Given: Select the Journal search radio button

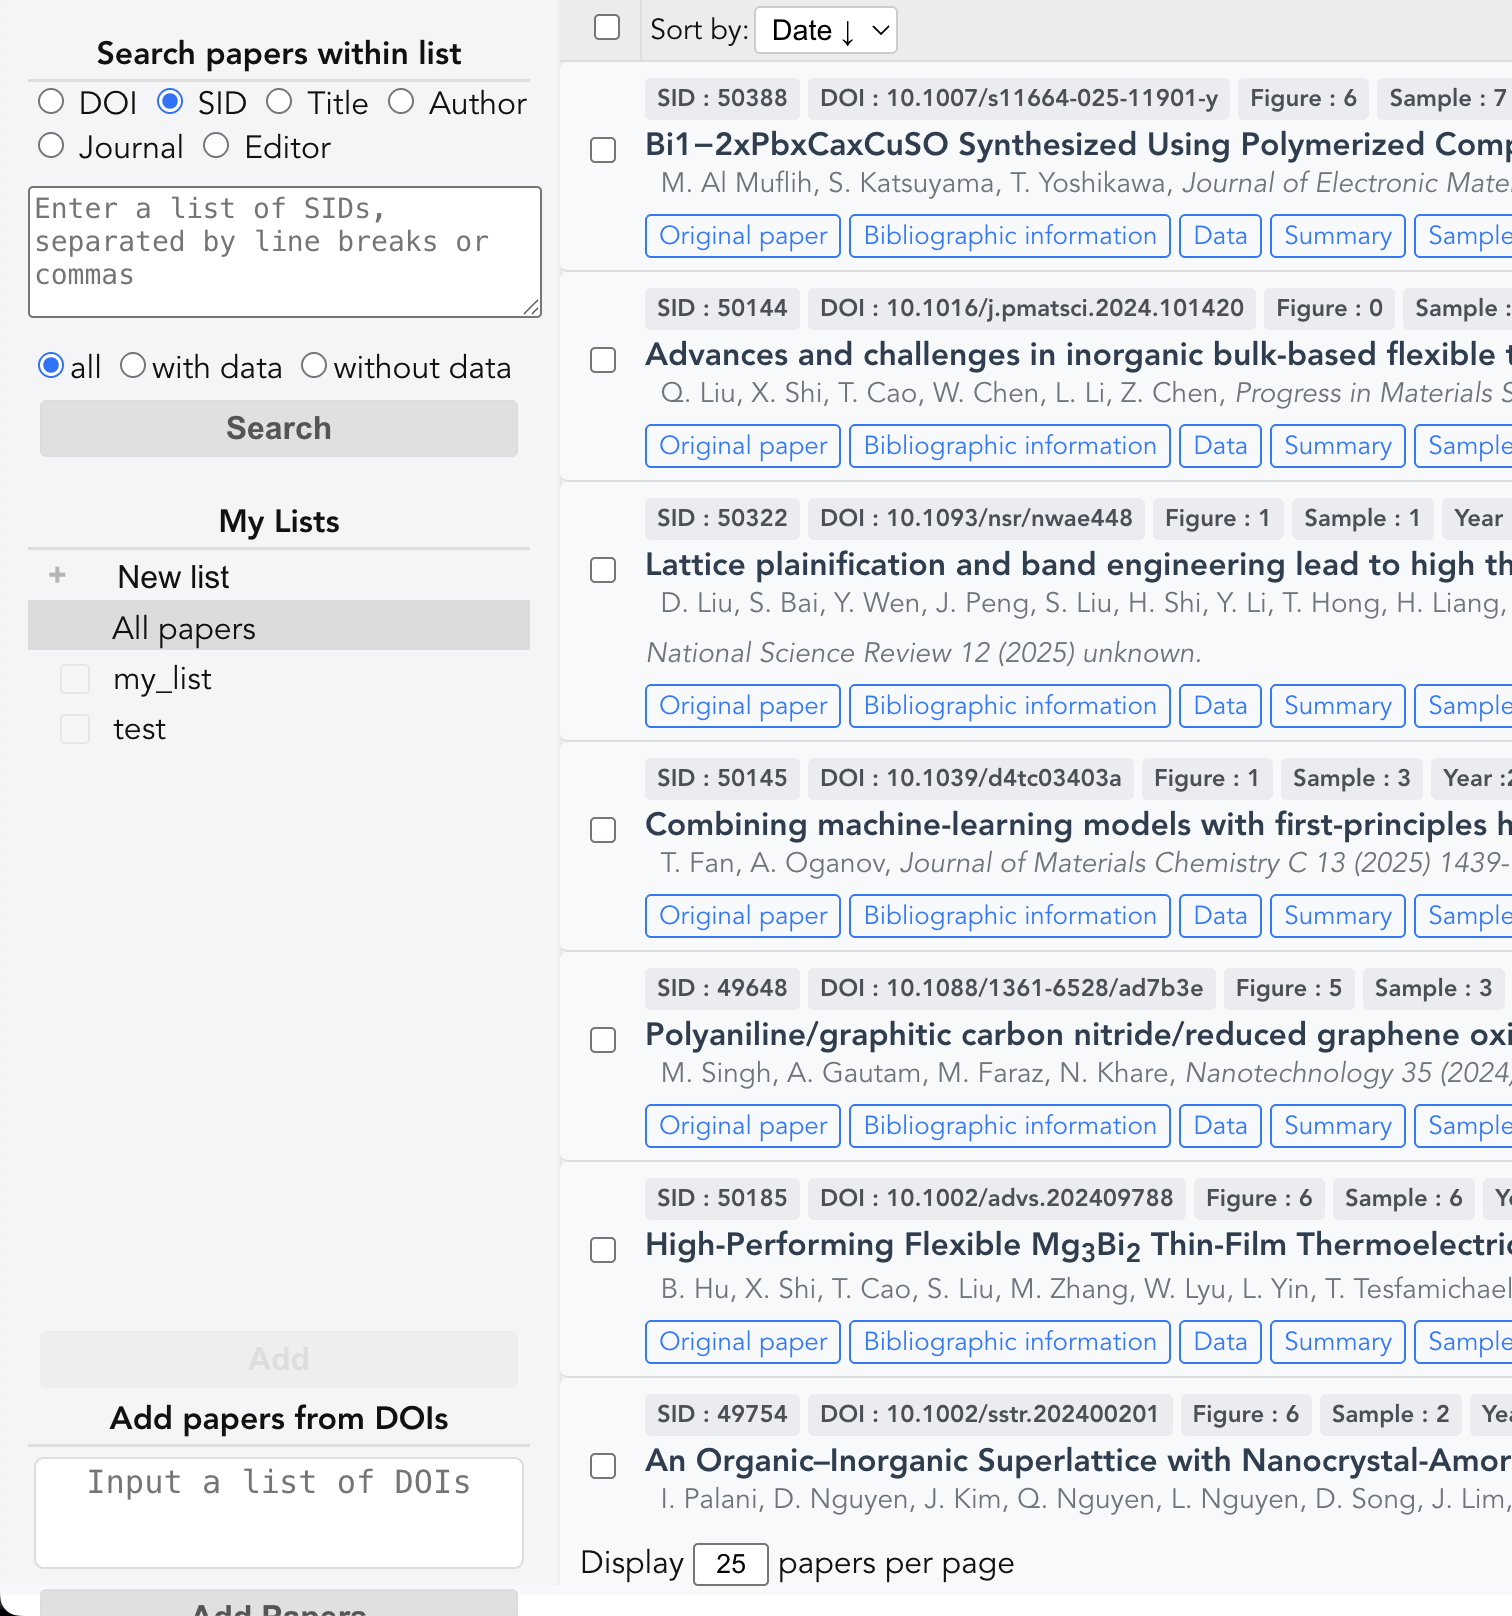Looking at the screenshot, I should click(x=51, y=146).
